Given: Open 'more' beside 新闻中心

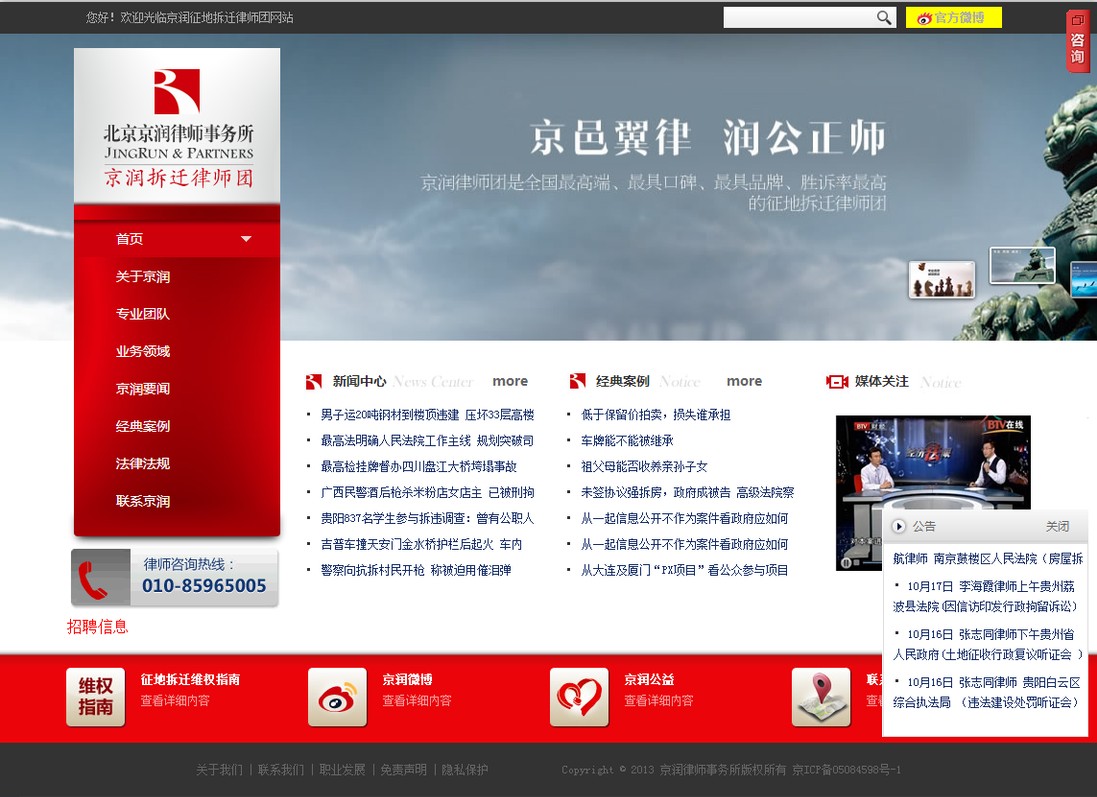Looking at the screenshot, I should (x=510, y=381).
